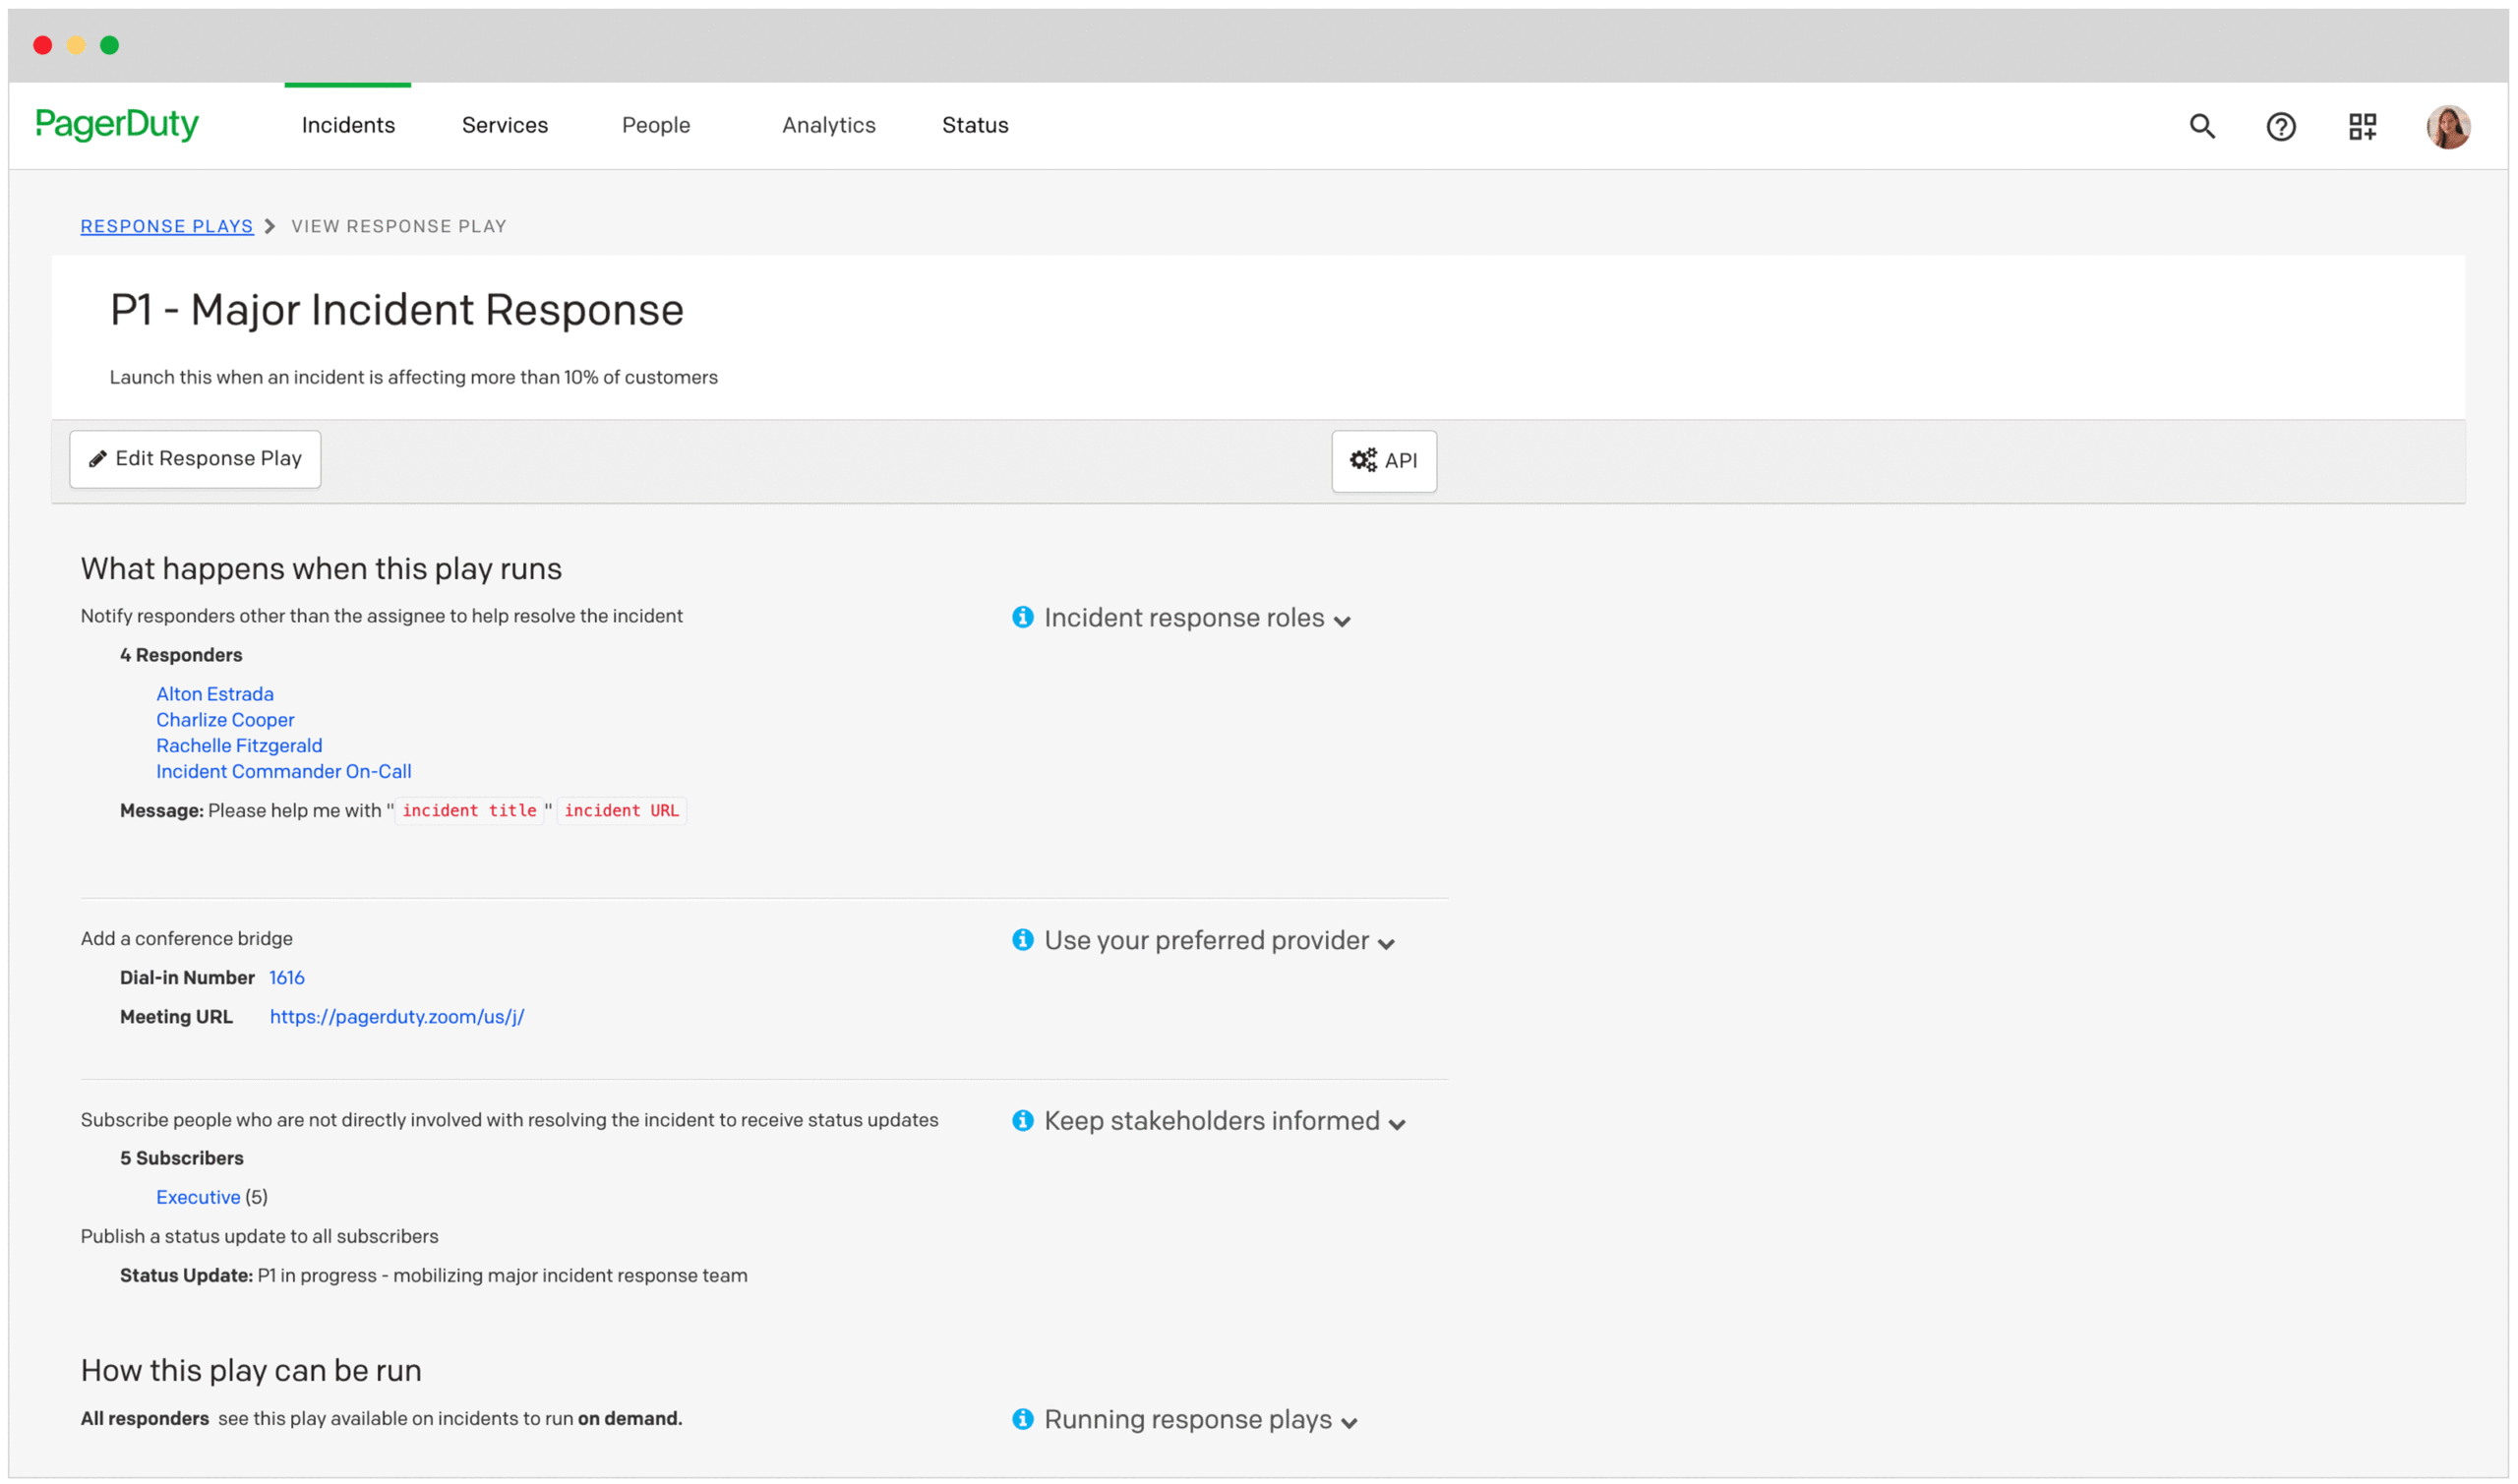The height and width of the screenshot is (1484, 2518).
Task: Open the Executive subscribers link
Action: click(198, 1197)
